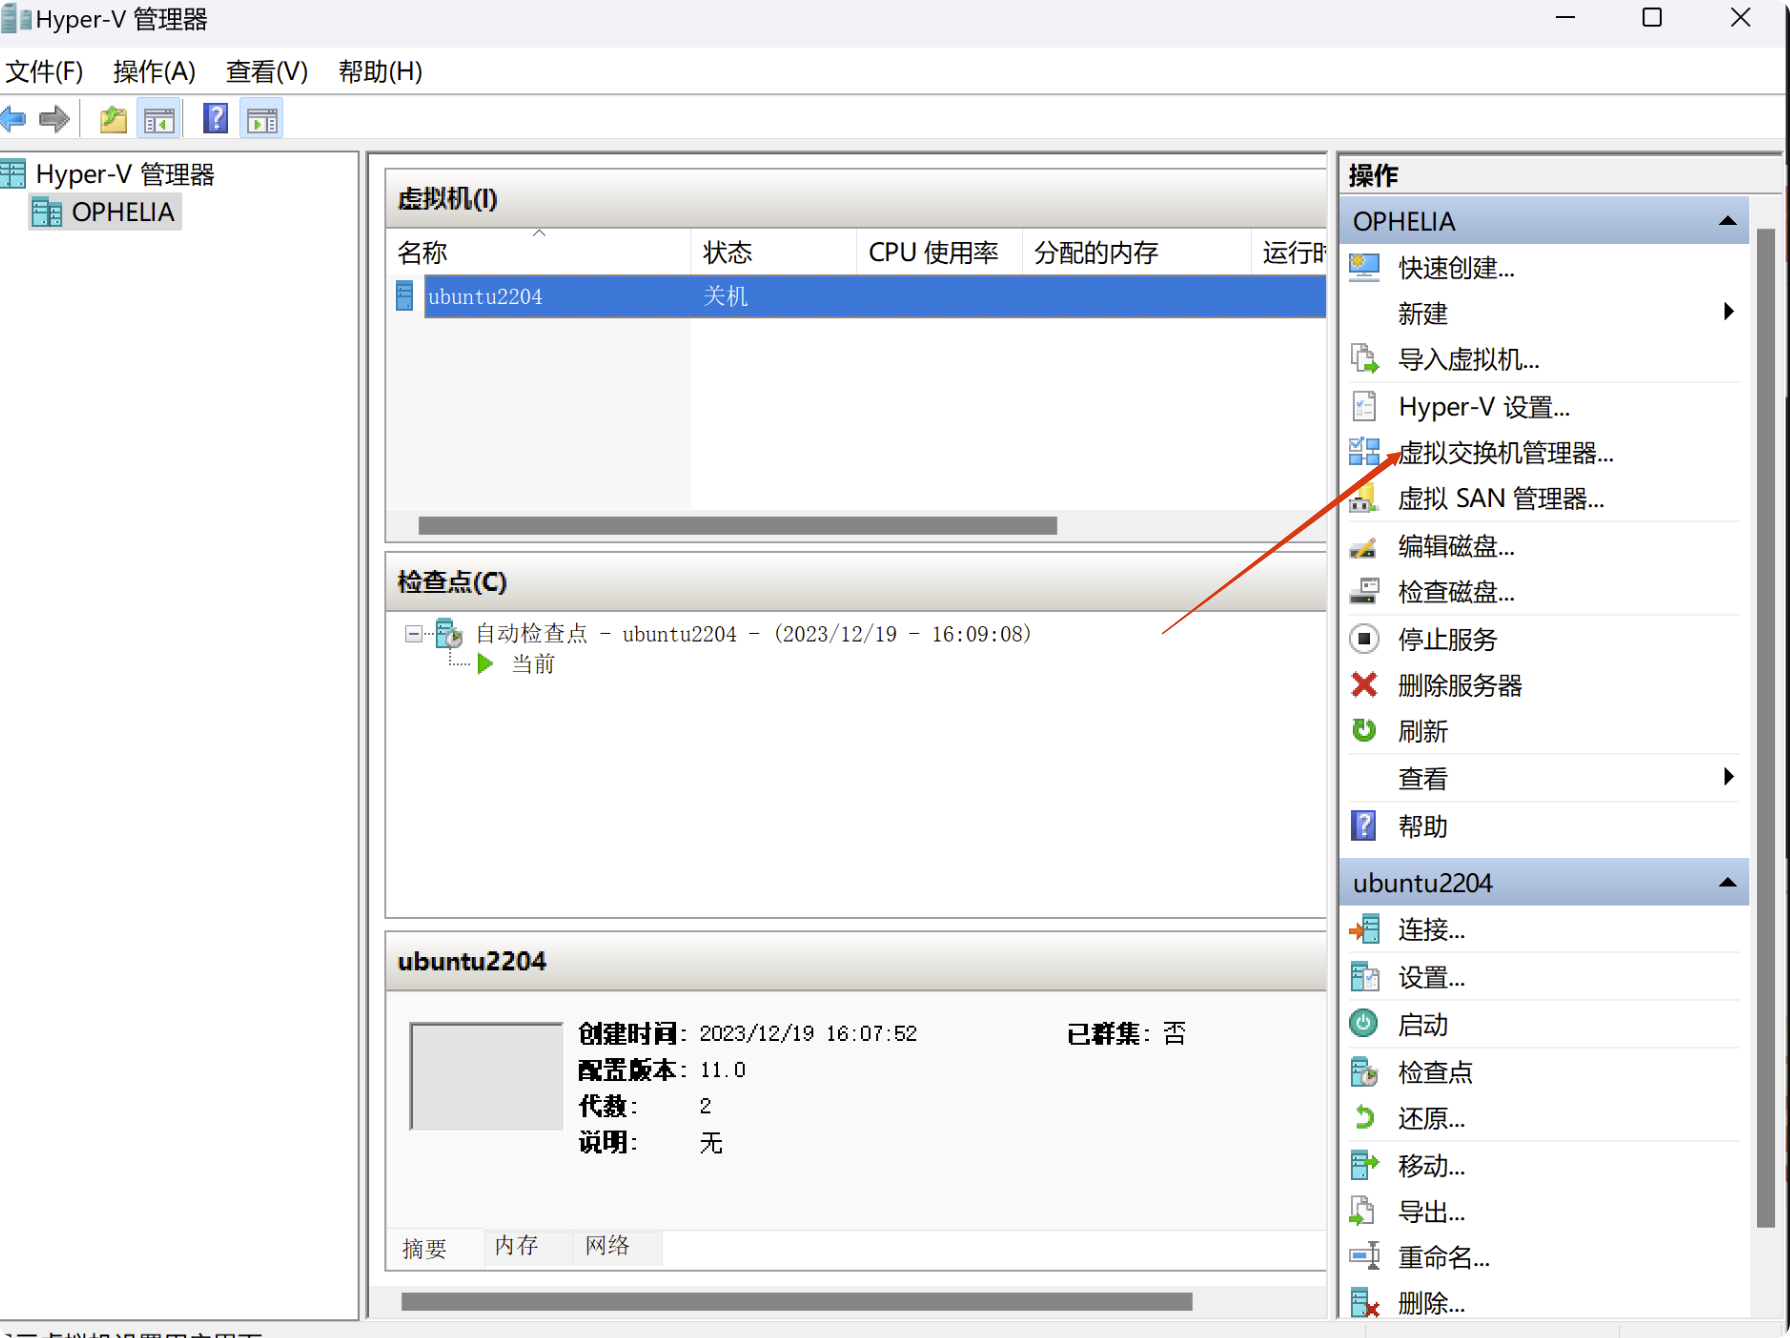Click the 虚拟 SAN 管理器 icon
Screen dimensions: 1790x1338
click(x=1364, y=498)
